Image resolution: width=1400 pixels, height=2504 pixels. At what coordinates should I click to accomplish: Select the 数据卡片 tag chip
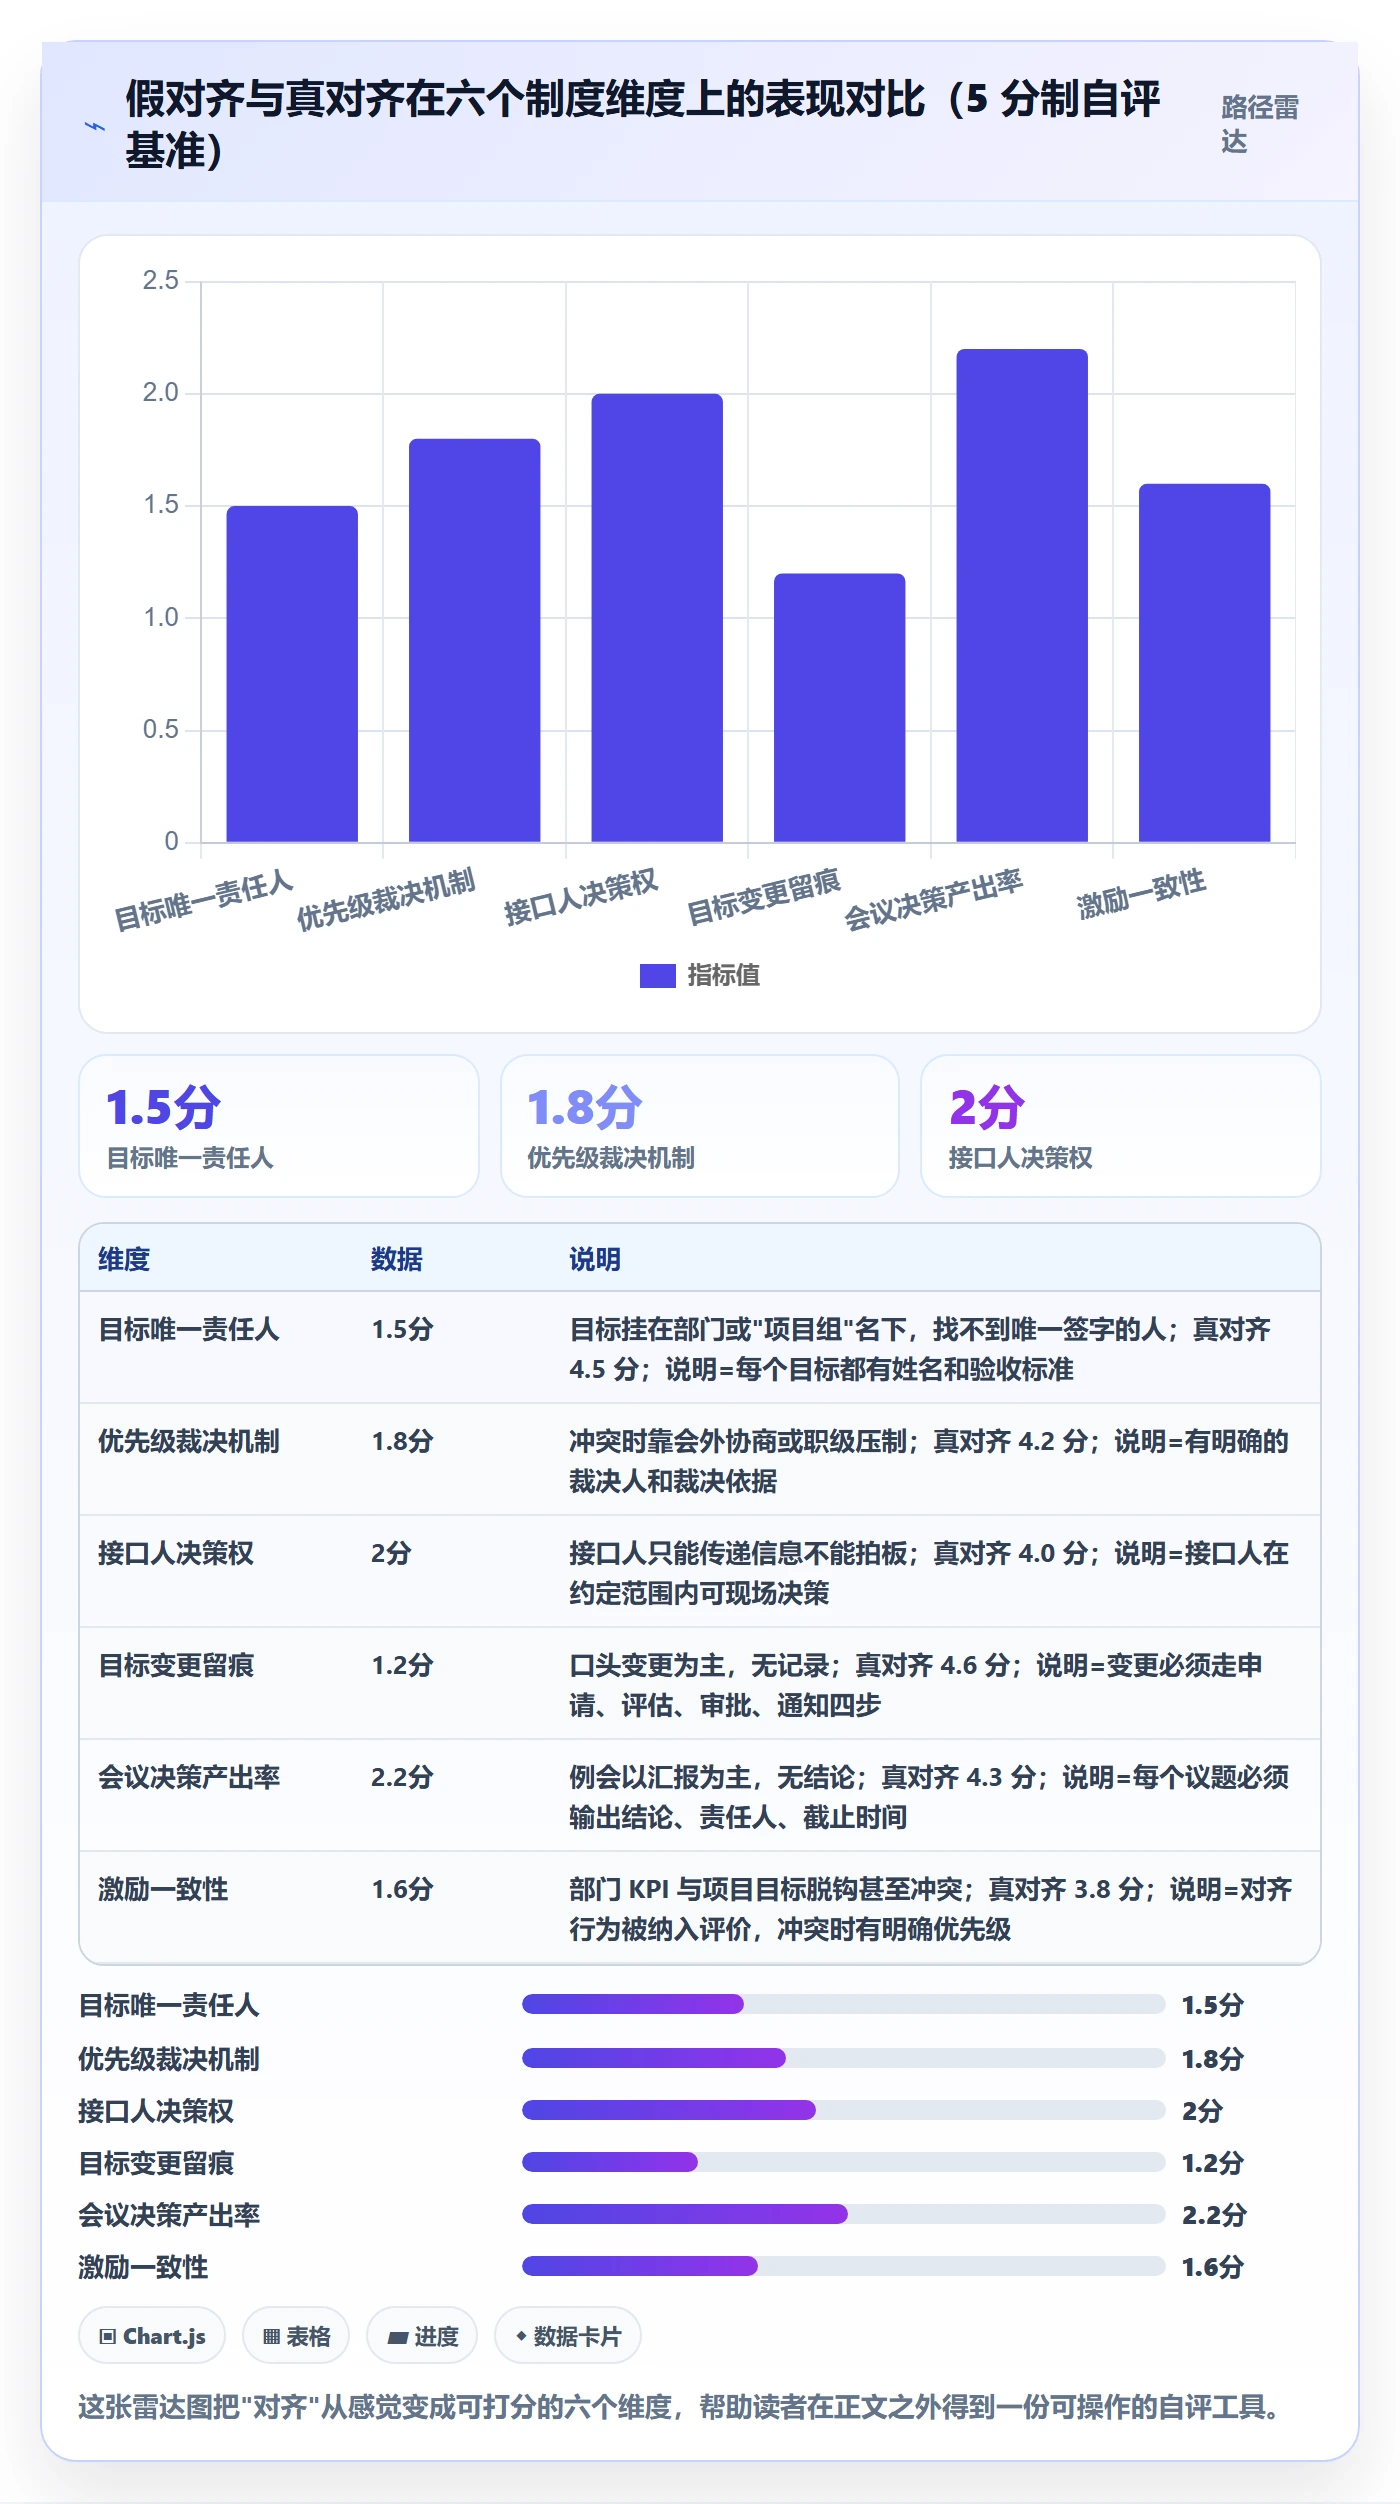568,2336
